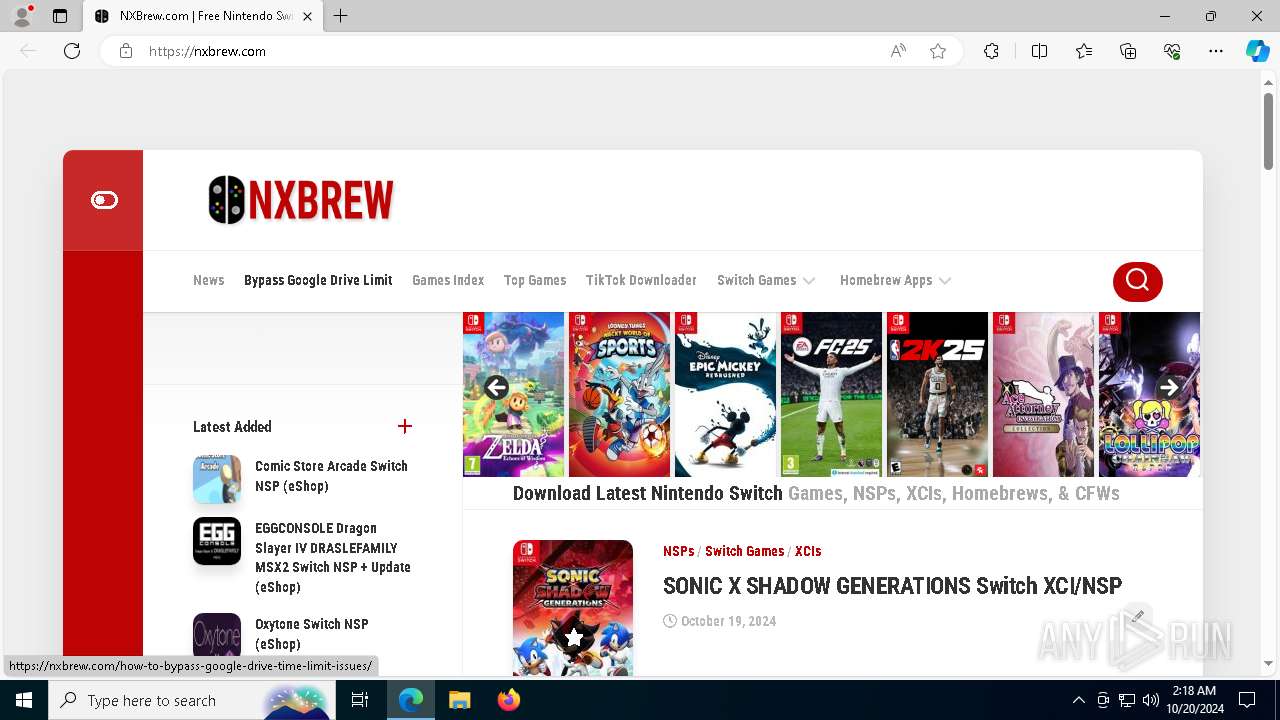Refresh the page
The height and width of the screenshot is (720, 1280).
(x=72, y=51)
